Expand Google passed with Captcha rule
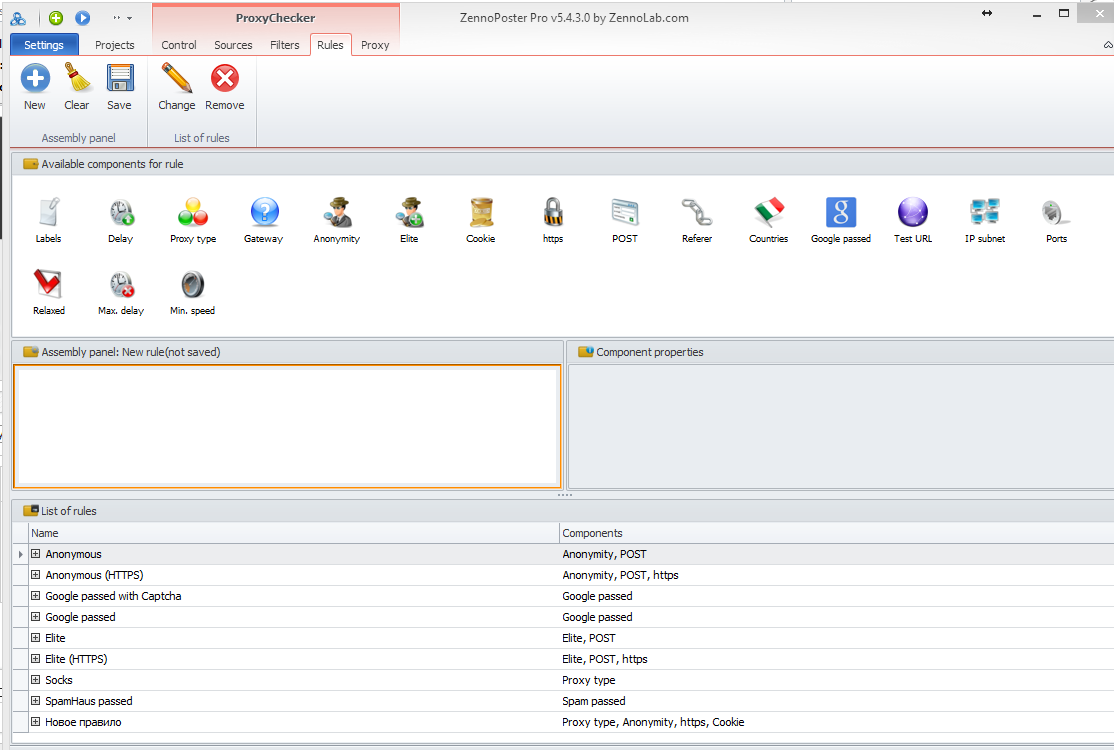Image resolution: width=1114 pixels, height=750 pixels. pyautogui.click(x=36, y=596)
